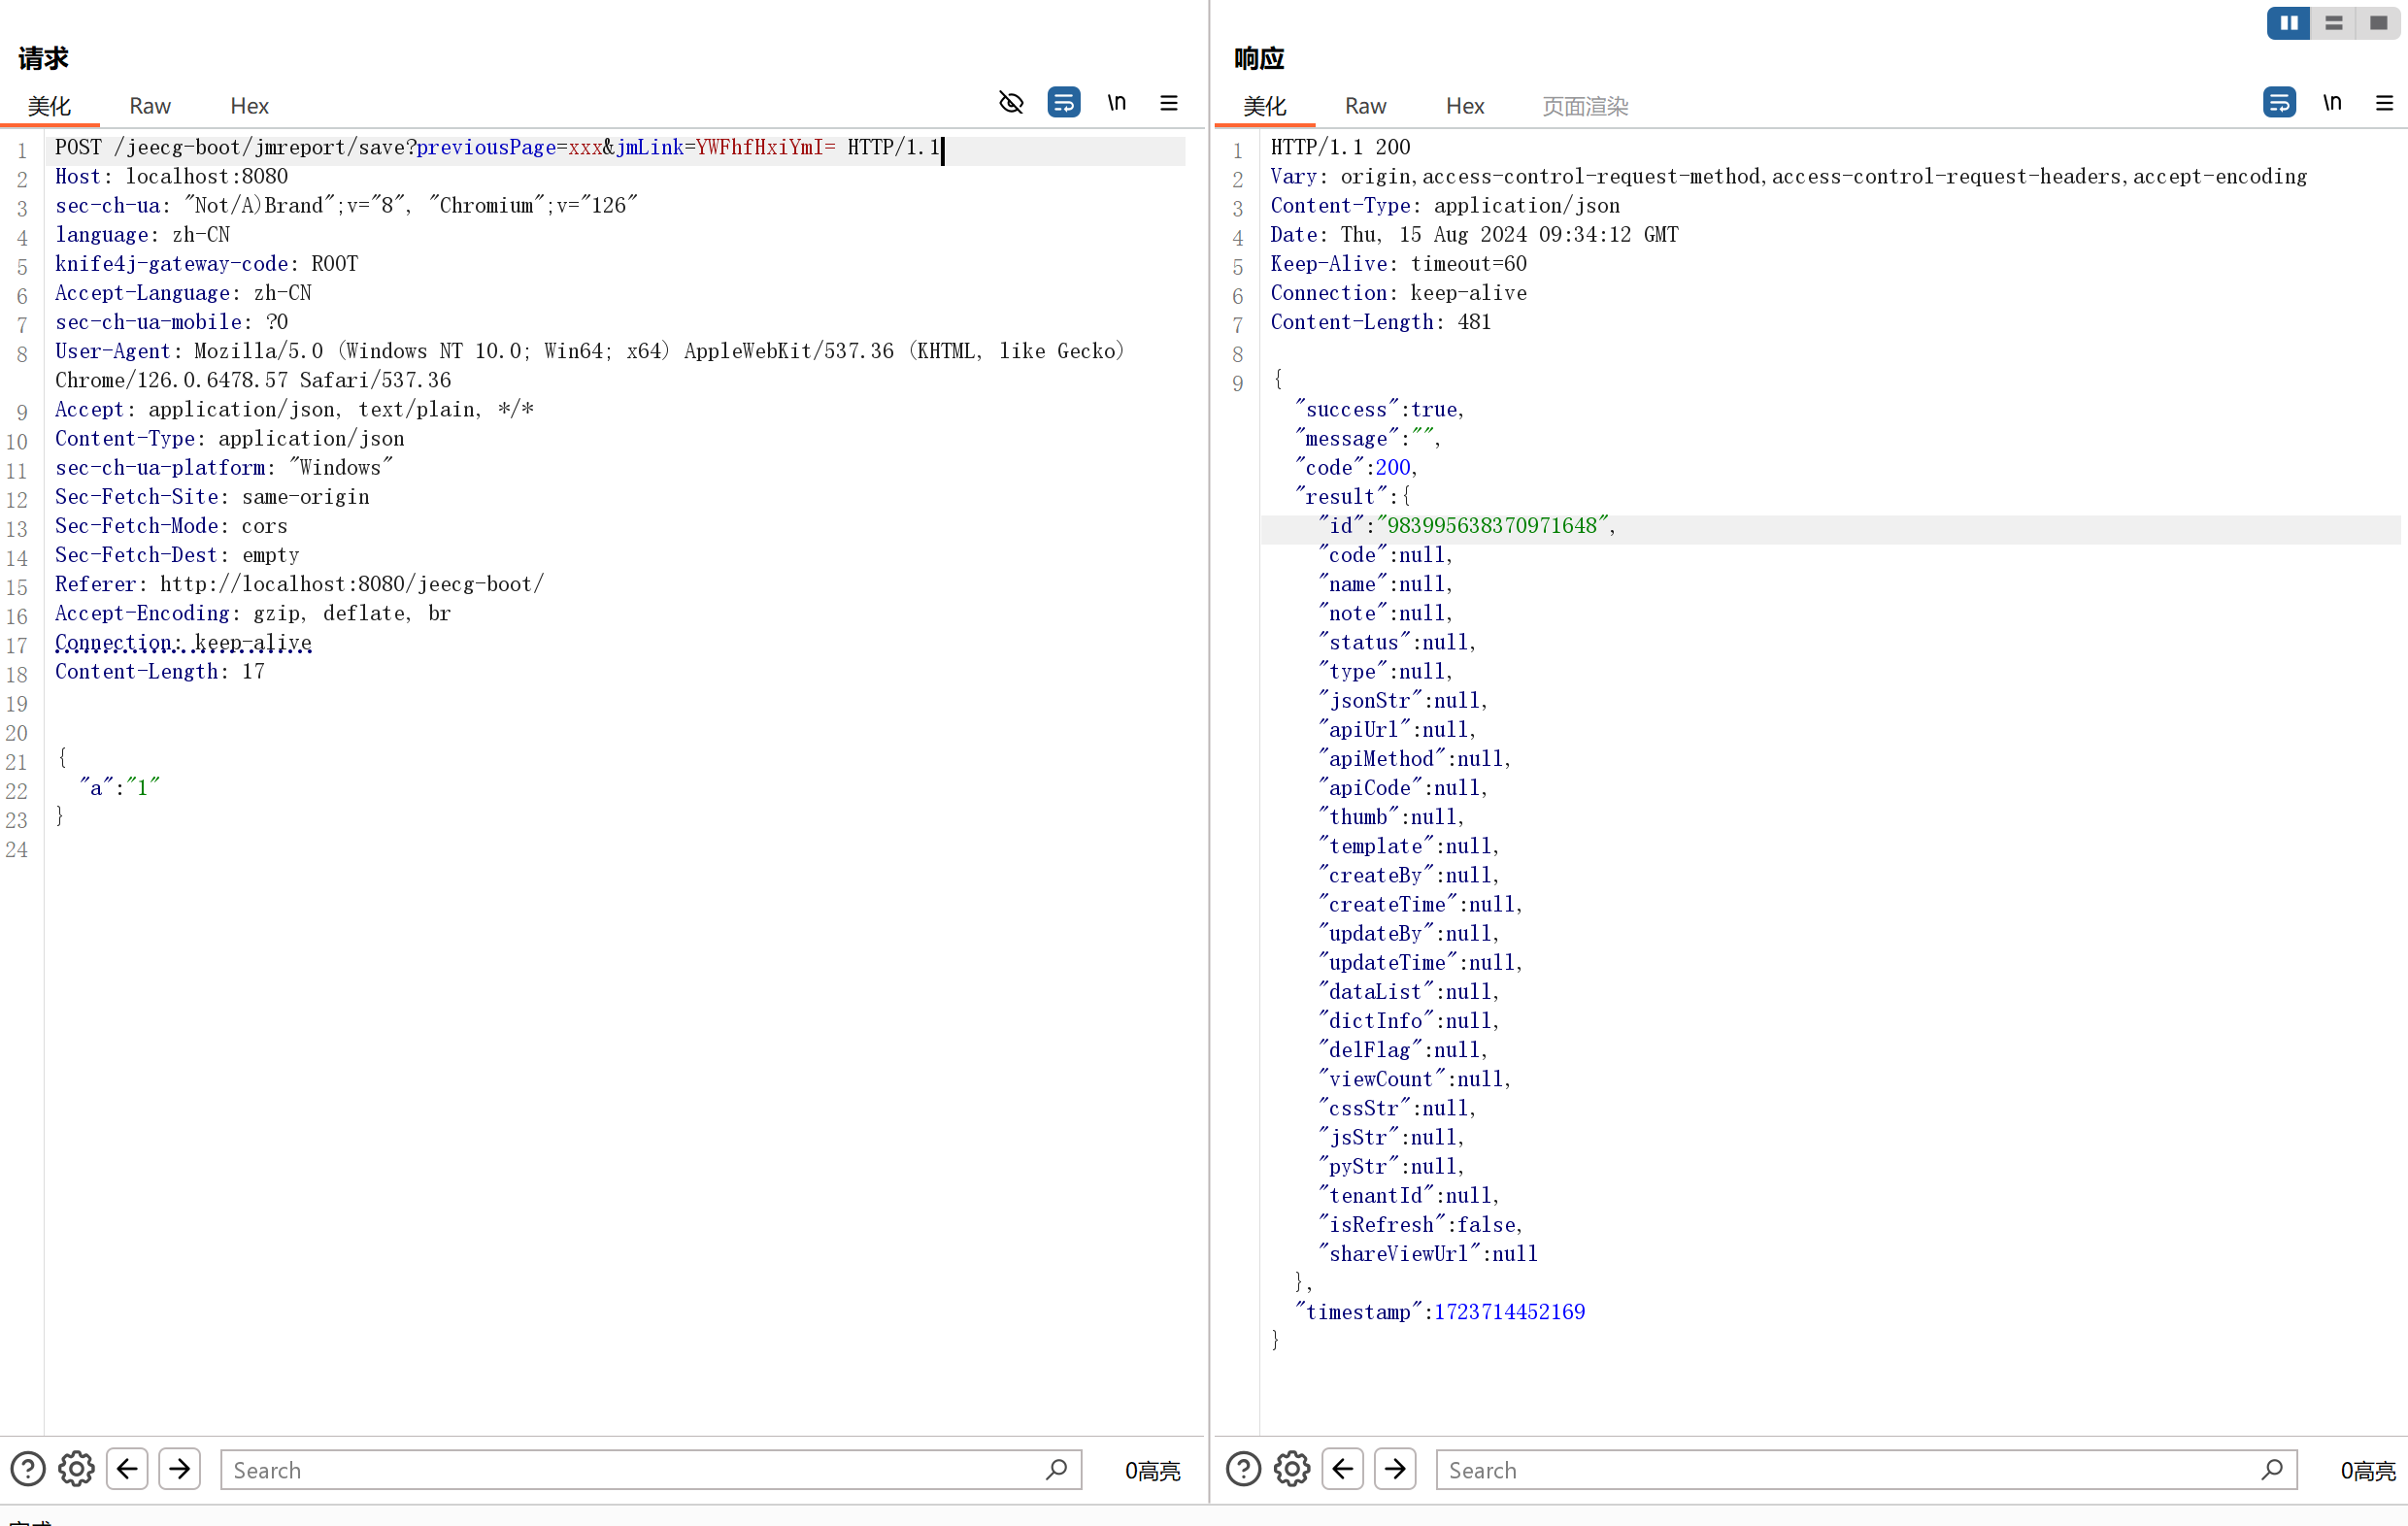Click the request 0高亮 match counter
Image resolution: width=2408 pixels, height=1526 pixels.
[1152, 1470]
